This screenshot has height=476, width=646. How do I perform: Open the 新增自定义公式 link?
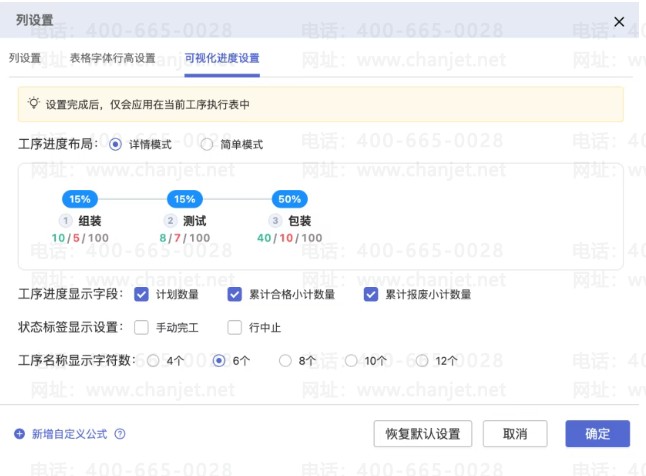69,434
